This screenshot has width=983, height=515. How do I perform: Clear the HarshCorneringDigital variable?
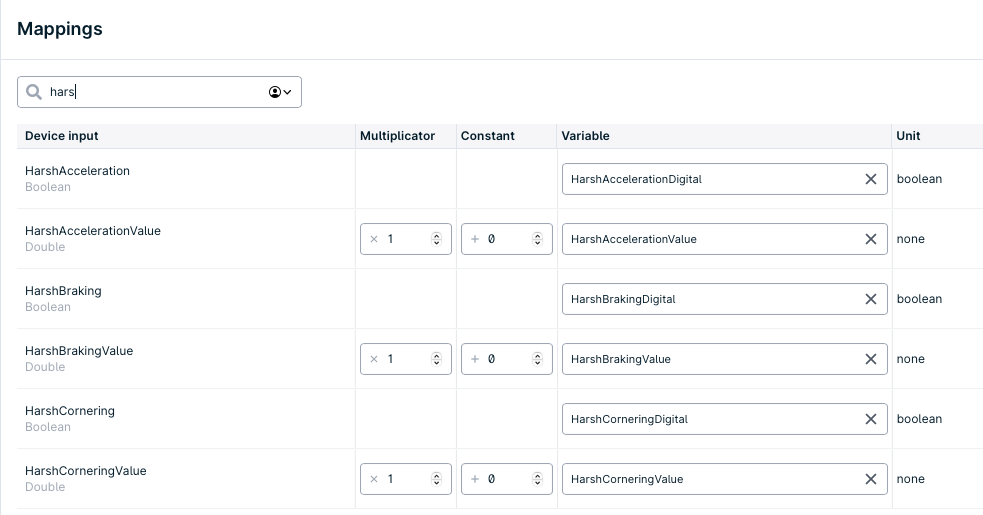pyautogui.click(x=871, y=419)
